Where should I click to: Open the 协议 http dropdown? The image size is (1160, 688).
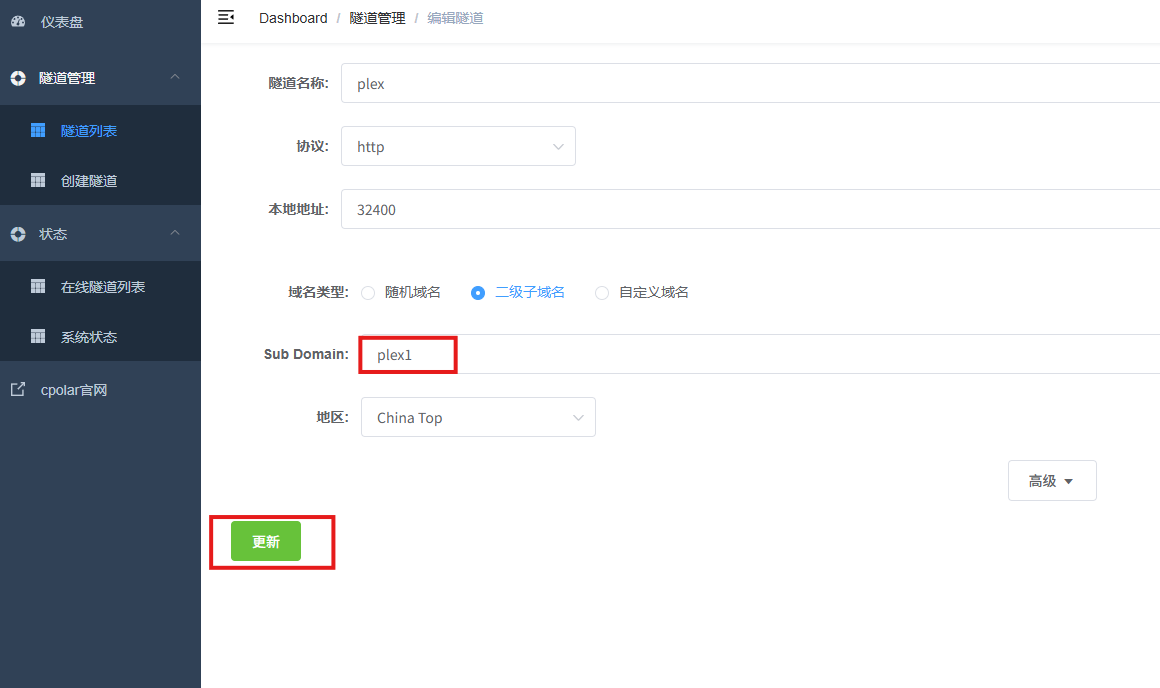click(x=458, y=146)
